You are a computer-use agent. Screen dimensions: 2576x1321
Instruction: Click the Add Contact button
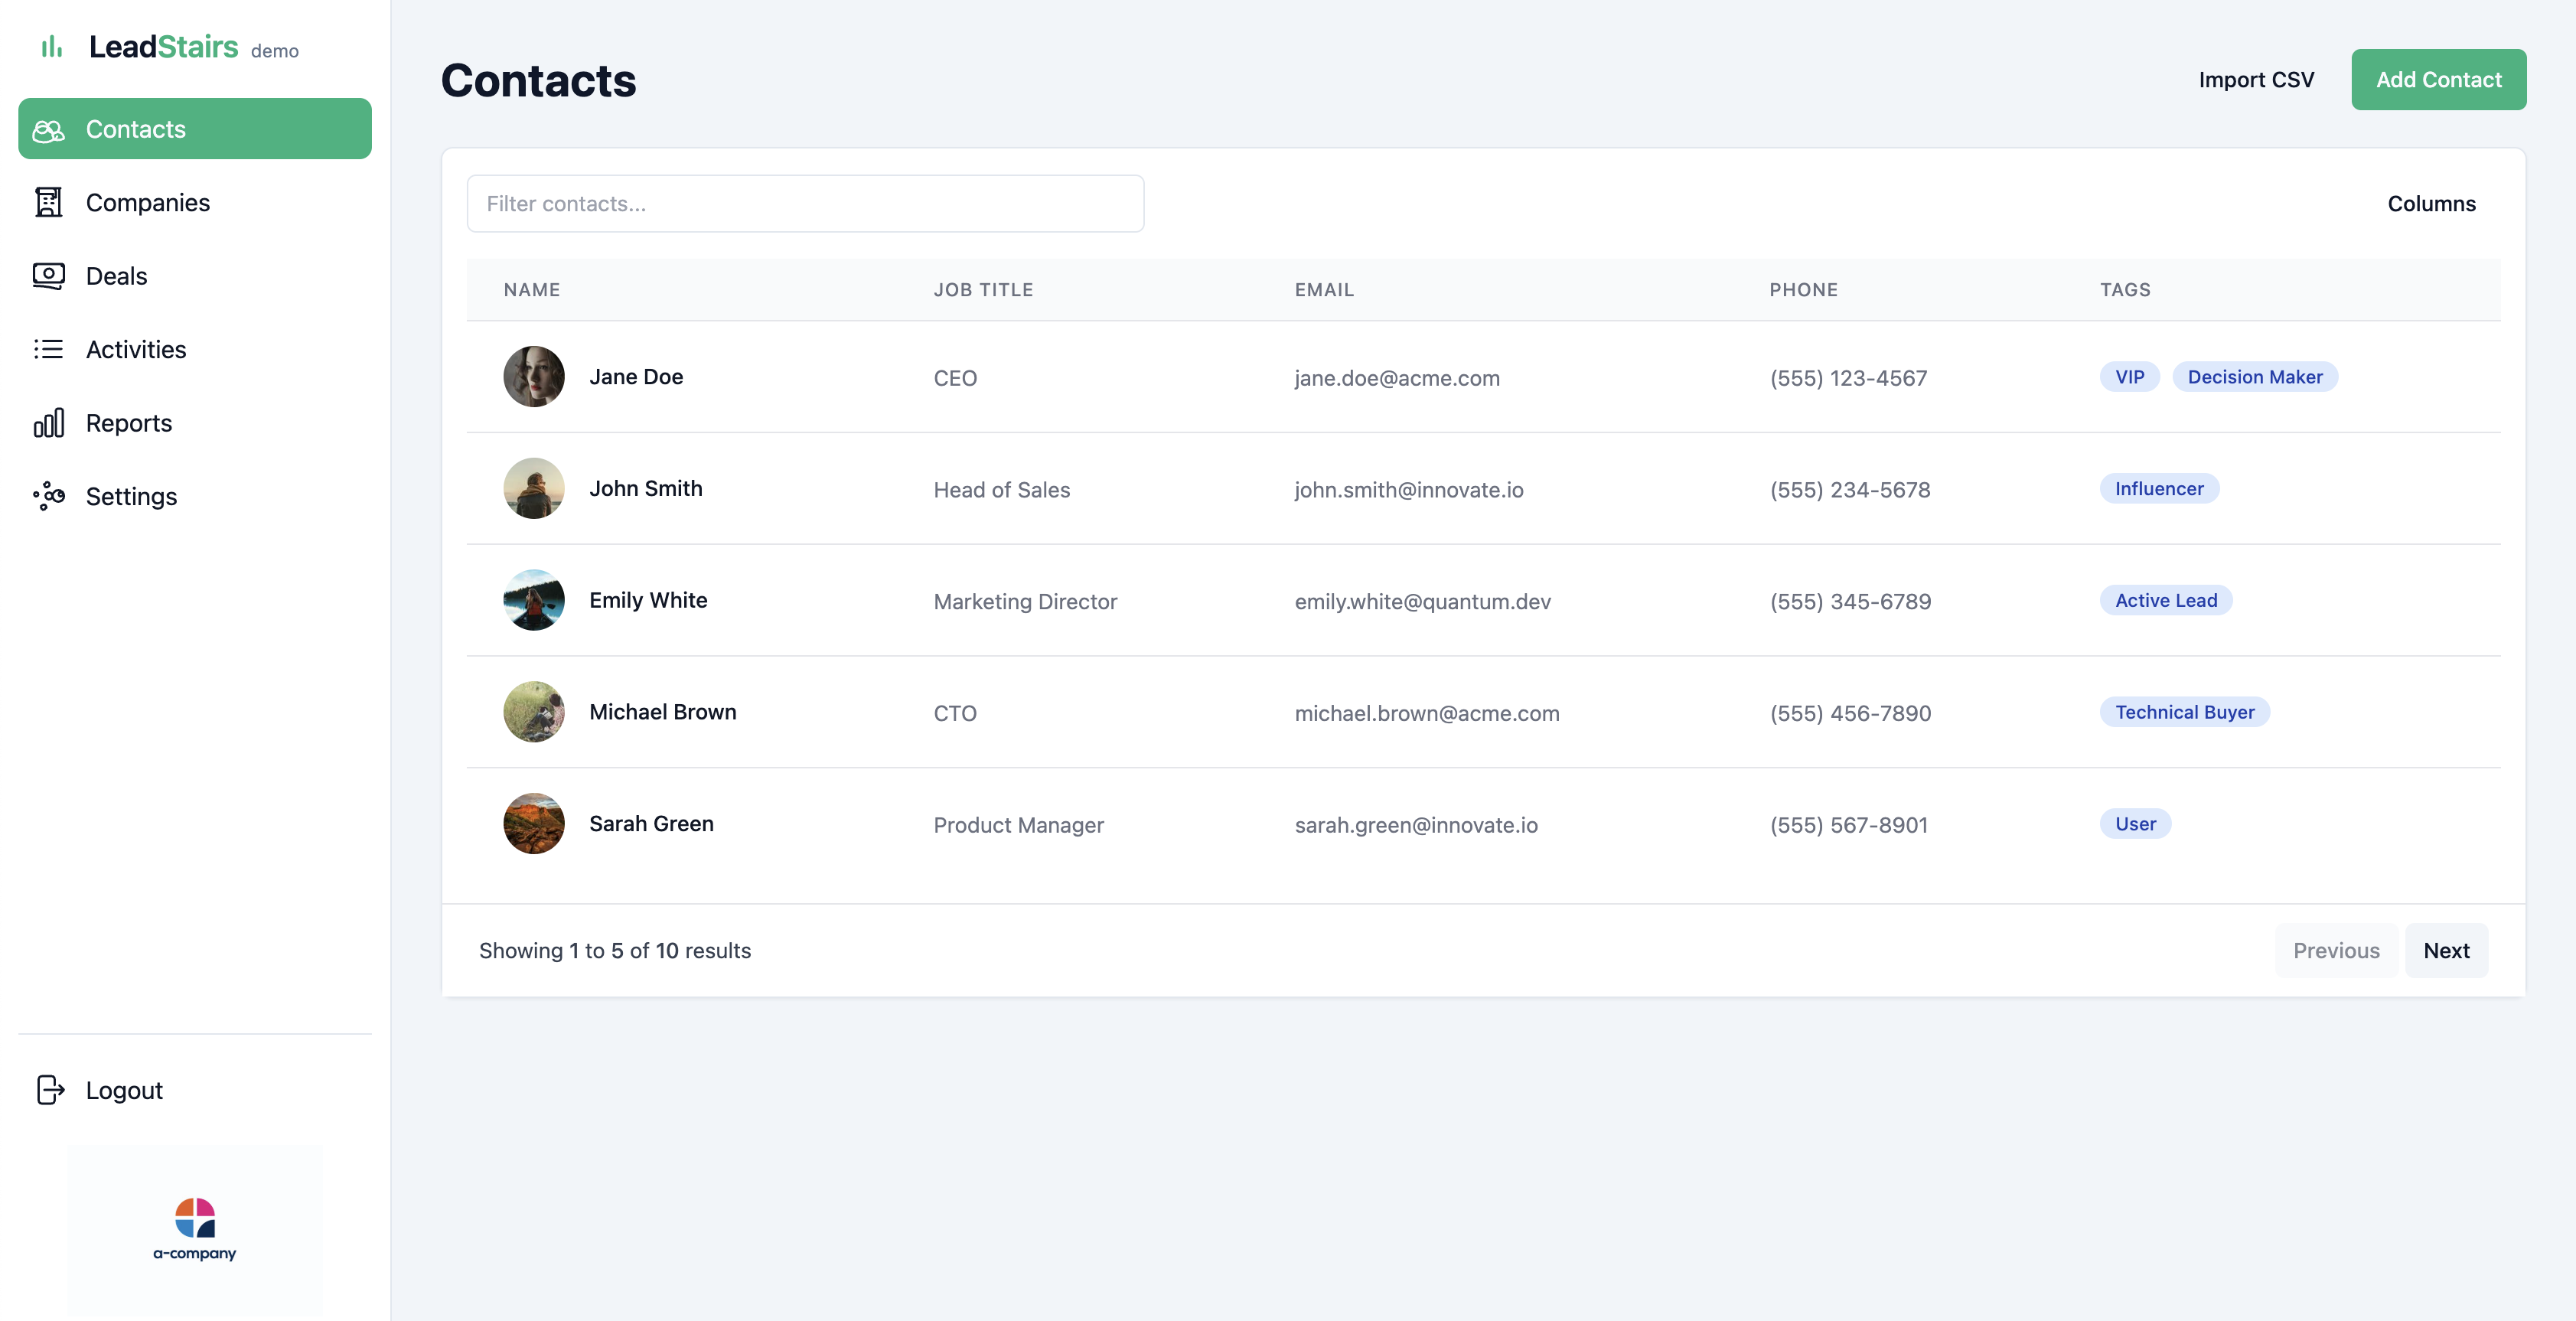2439,79
